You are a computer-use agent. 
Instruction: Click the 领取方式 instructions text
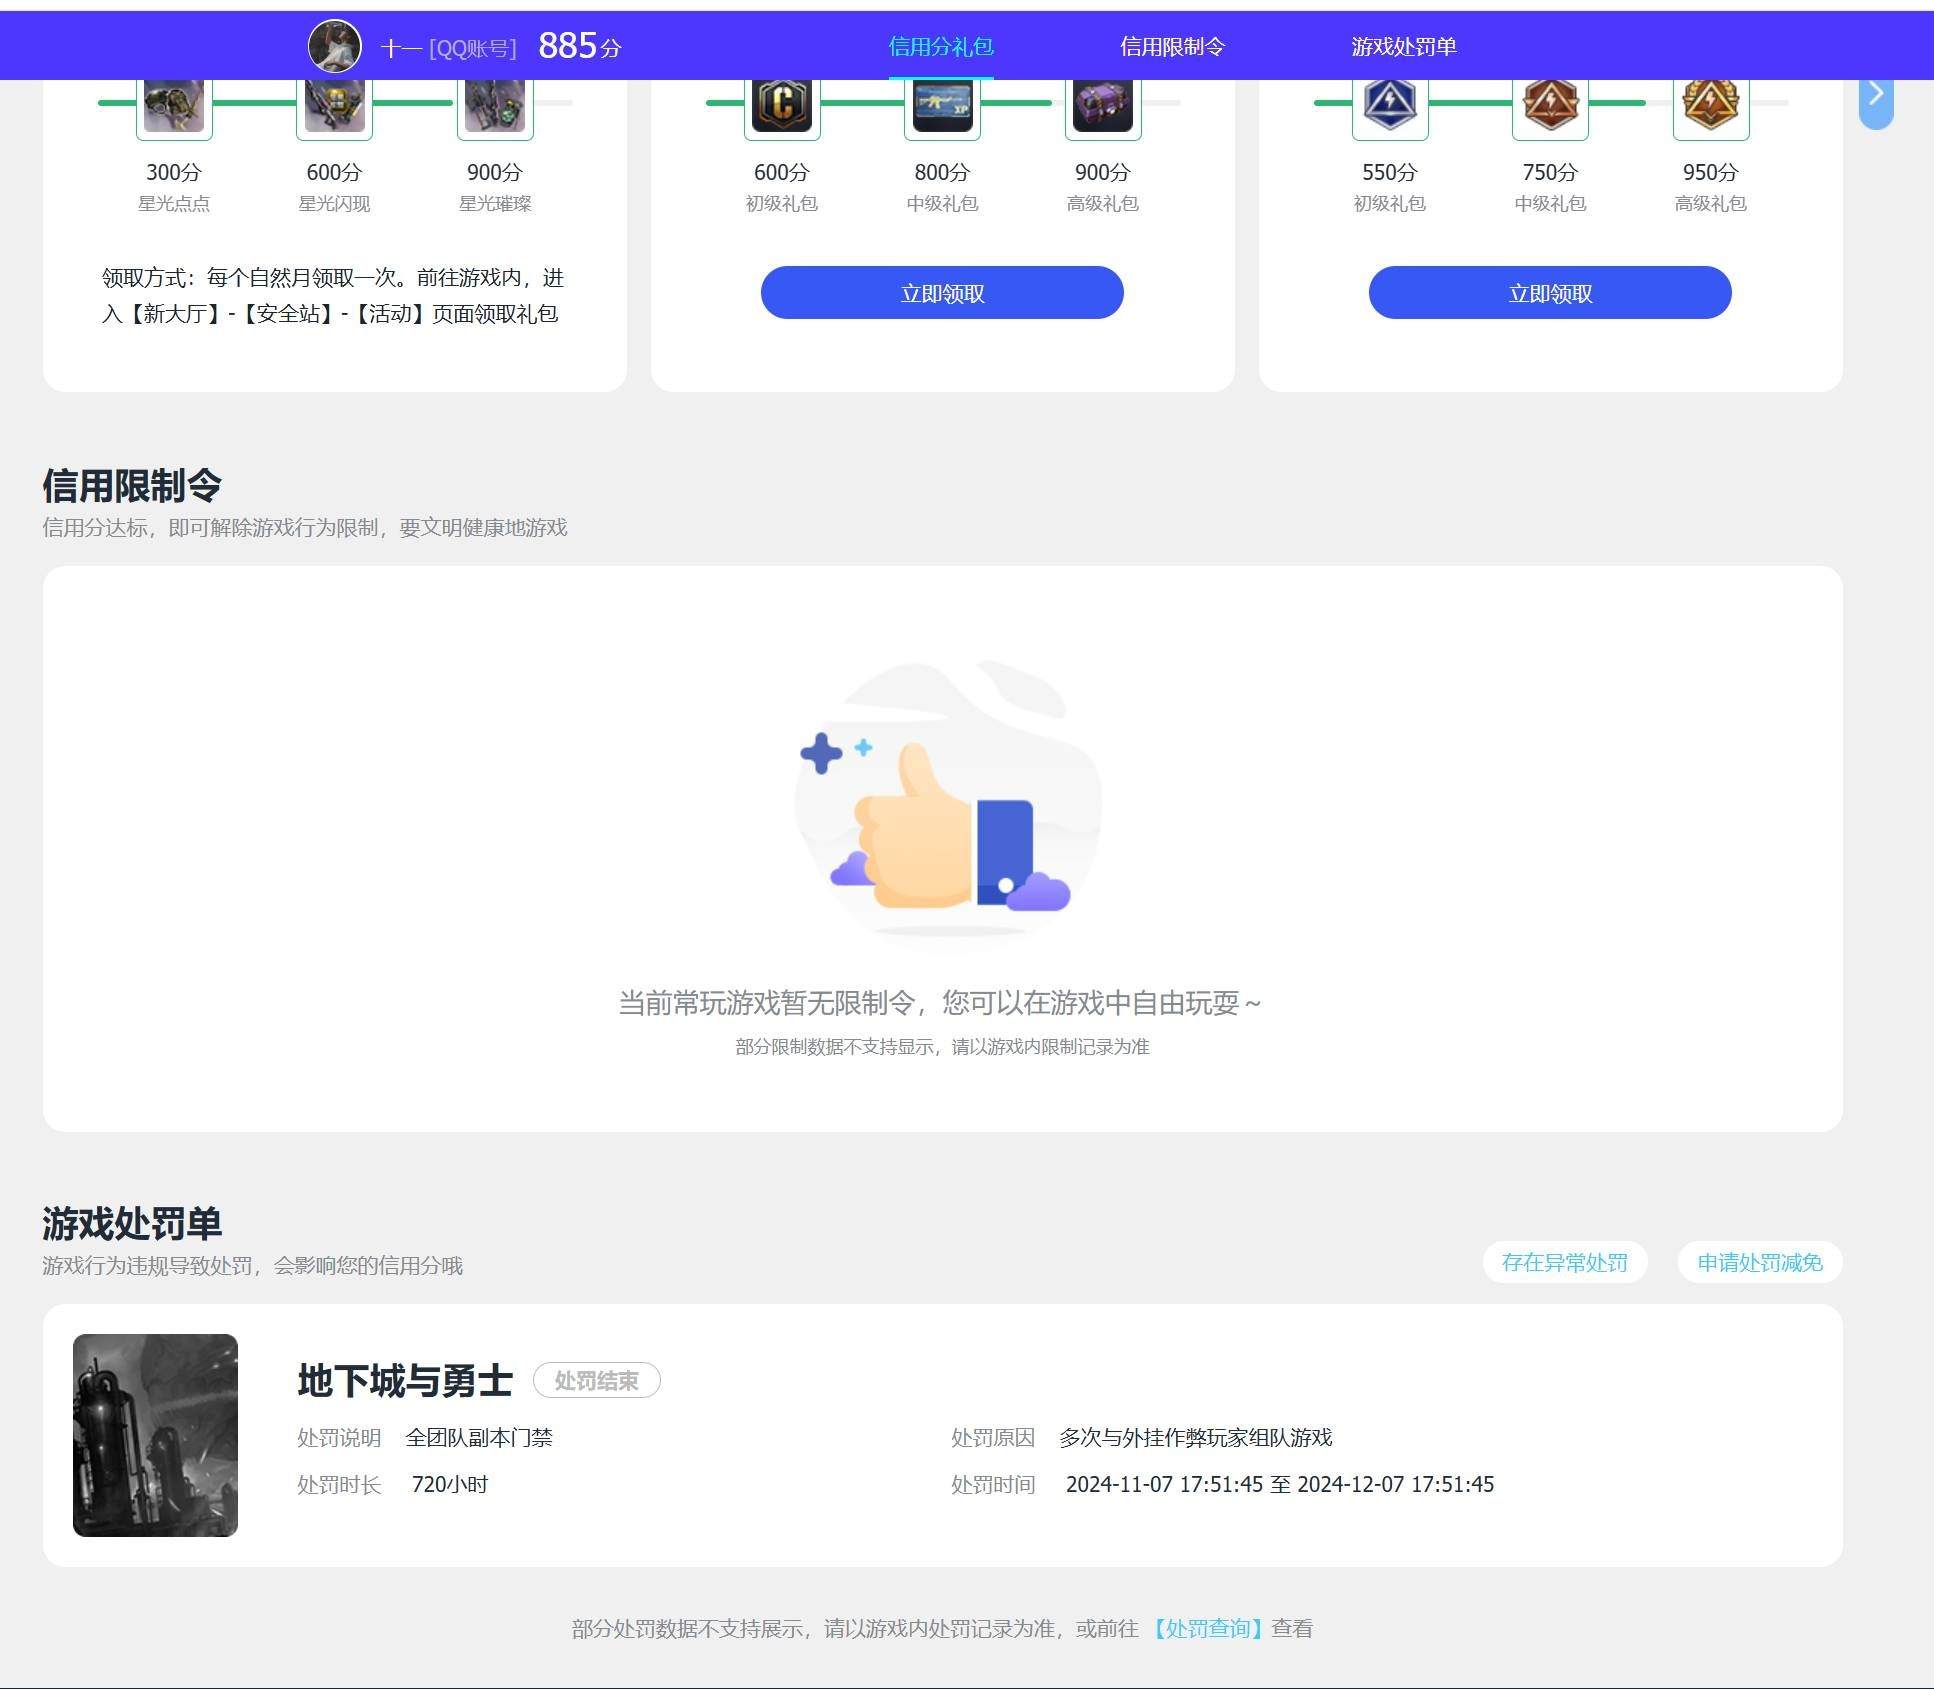[x=333, y=296]
